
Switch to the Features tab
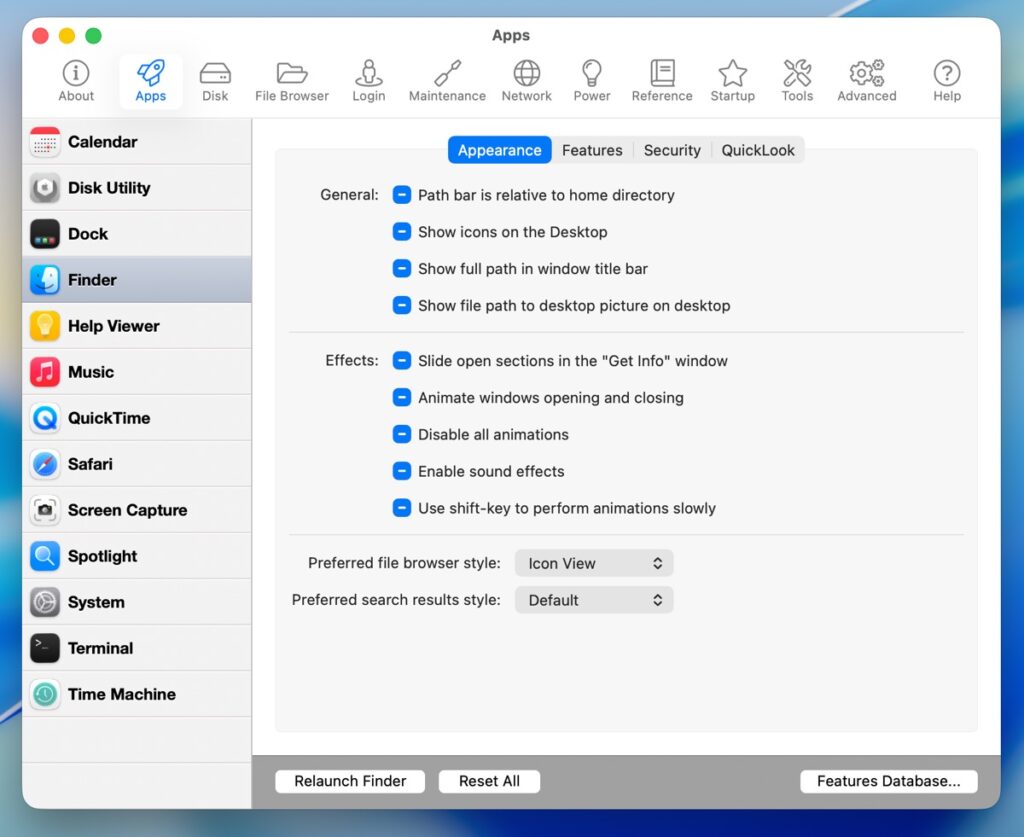point(592,150)
